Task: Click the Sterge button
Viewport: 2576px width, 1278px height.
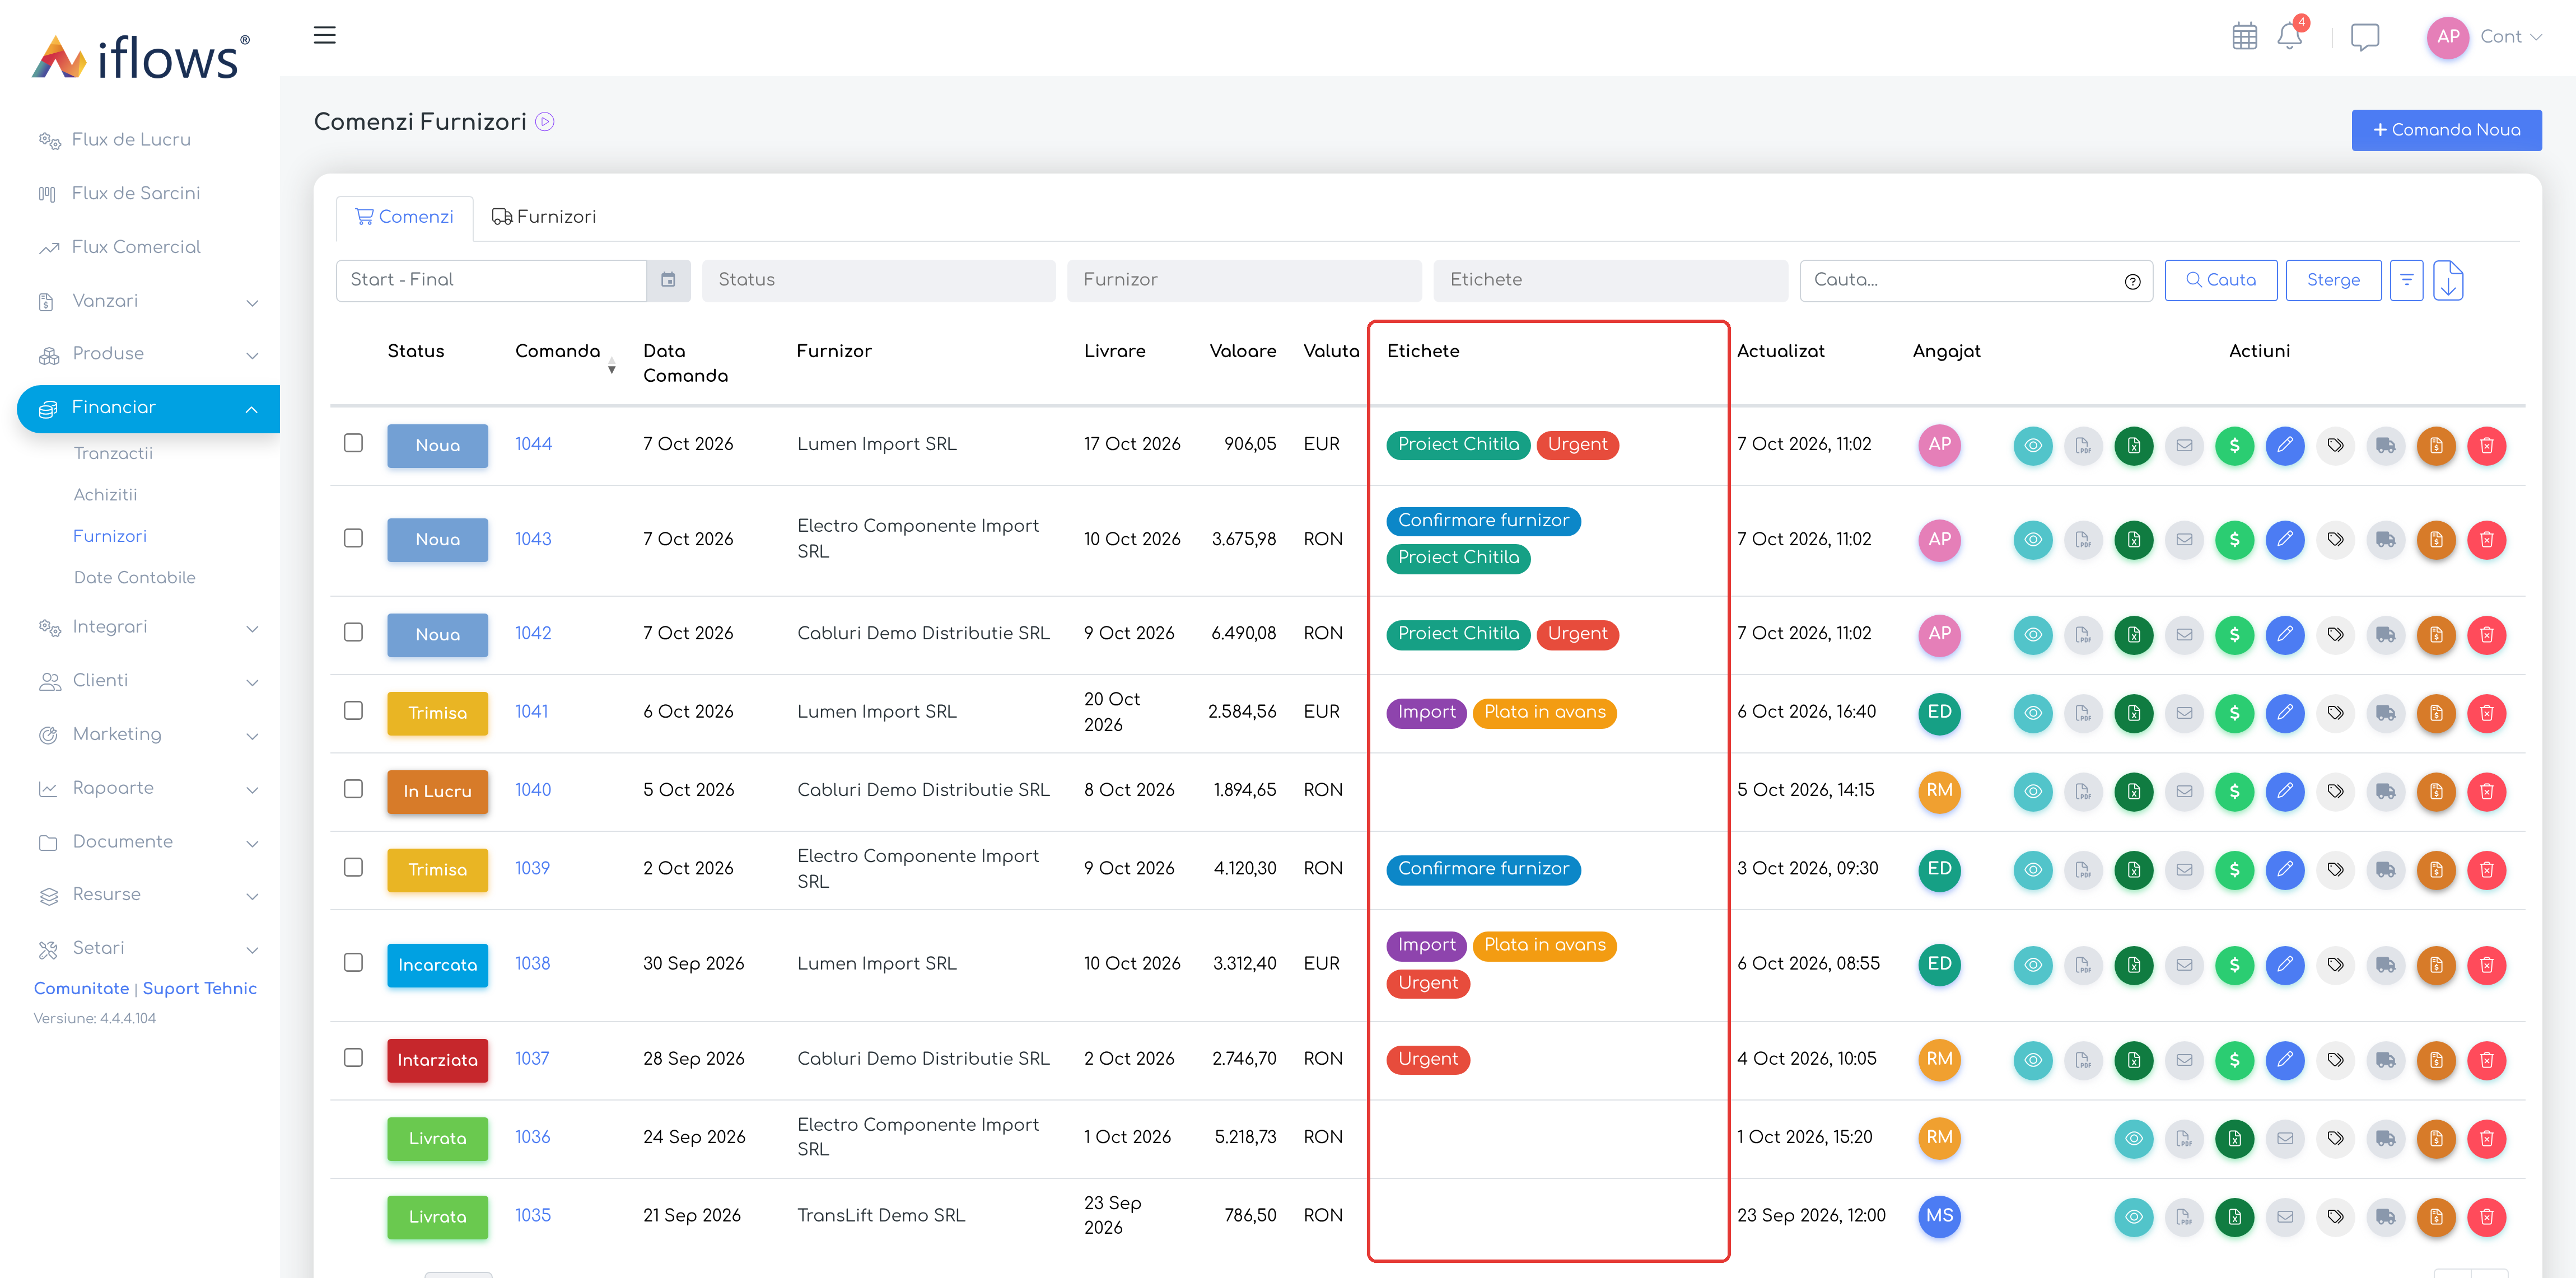Action: coord(2333,280)
